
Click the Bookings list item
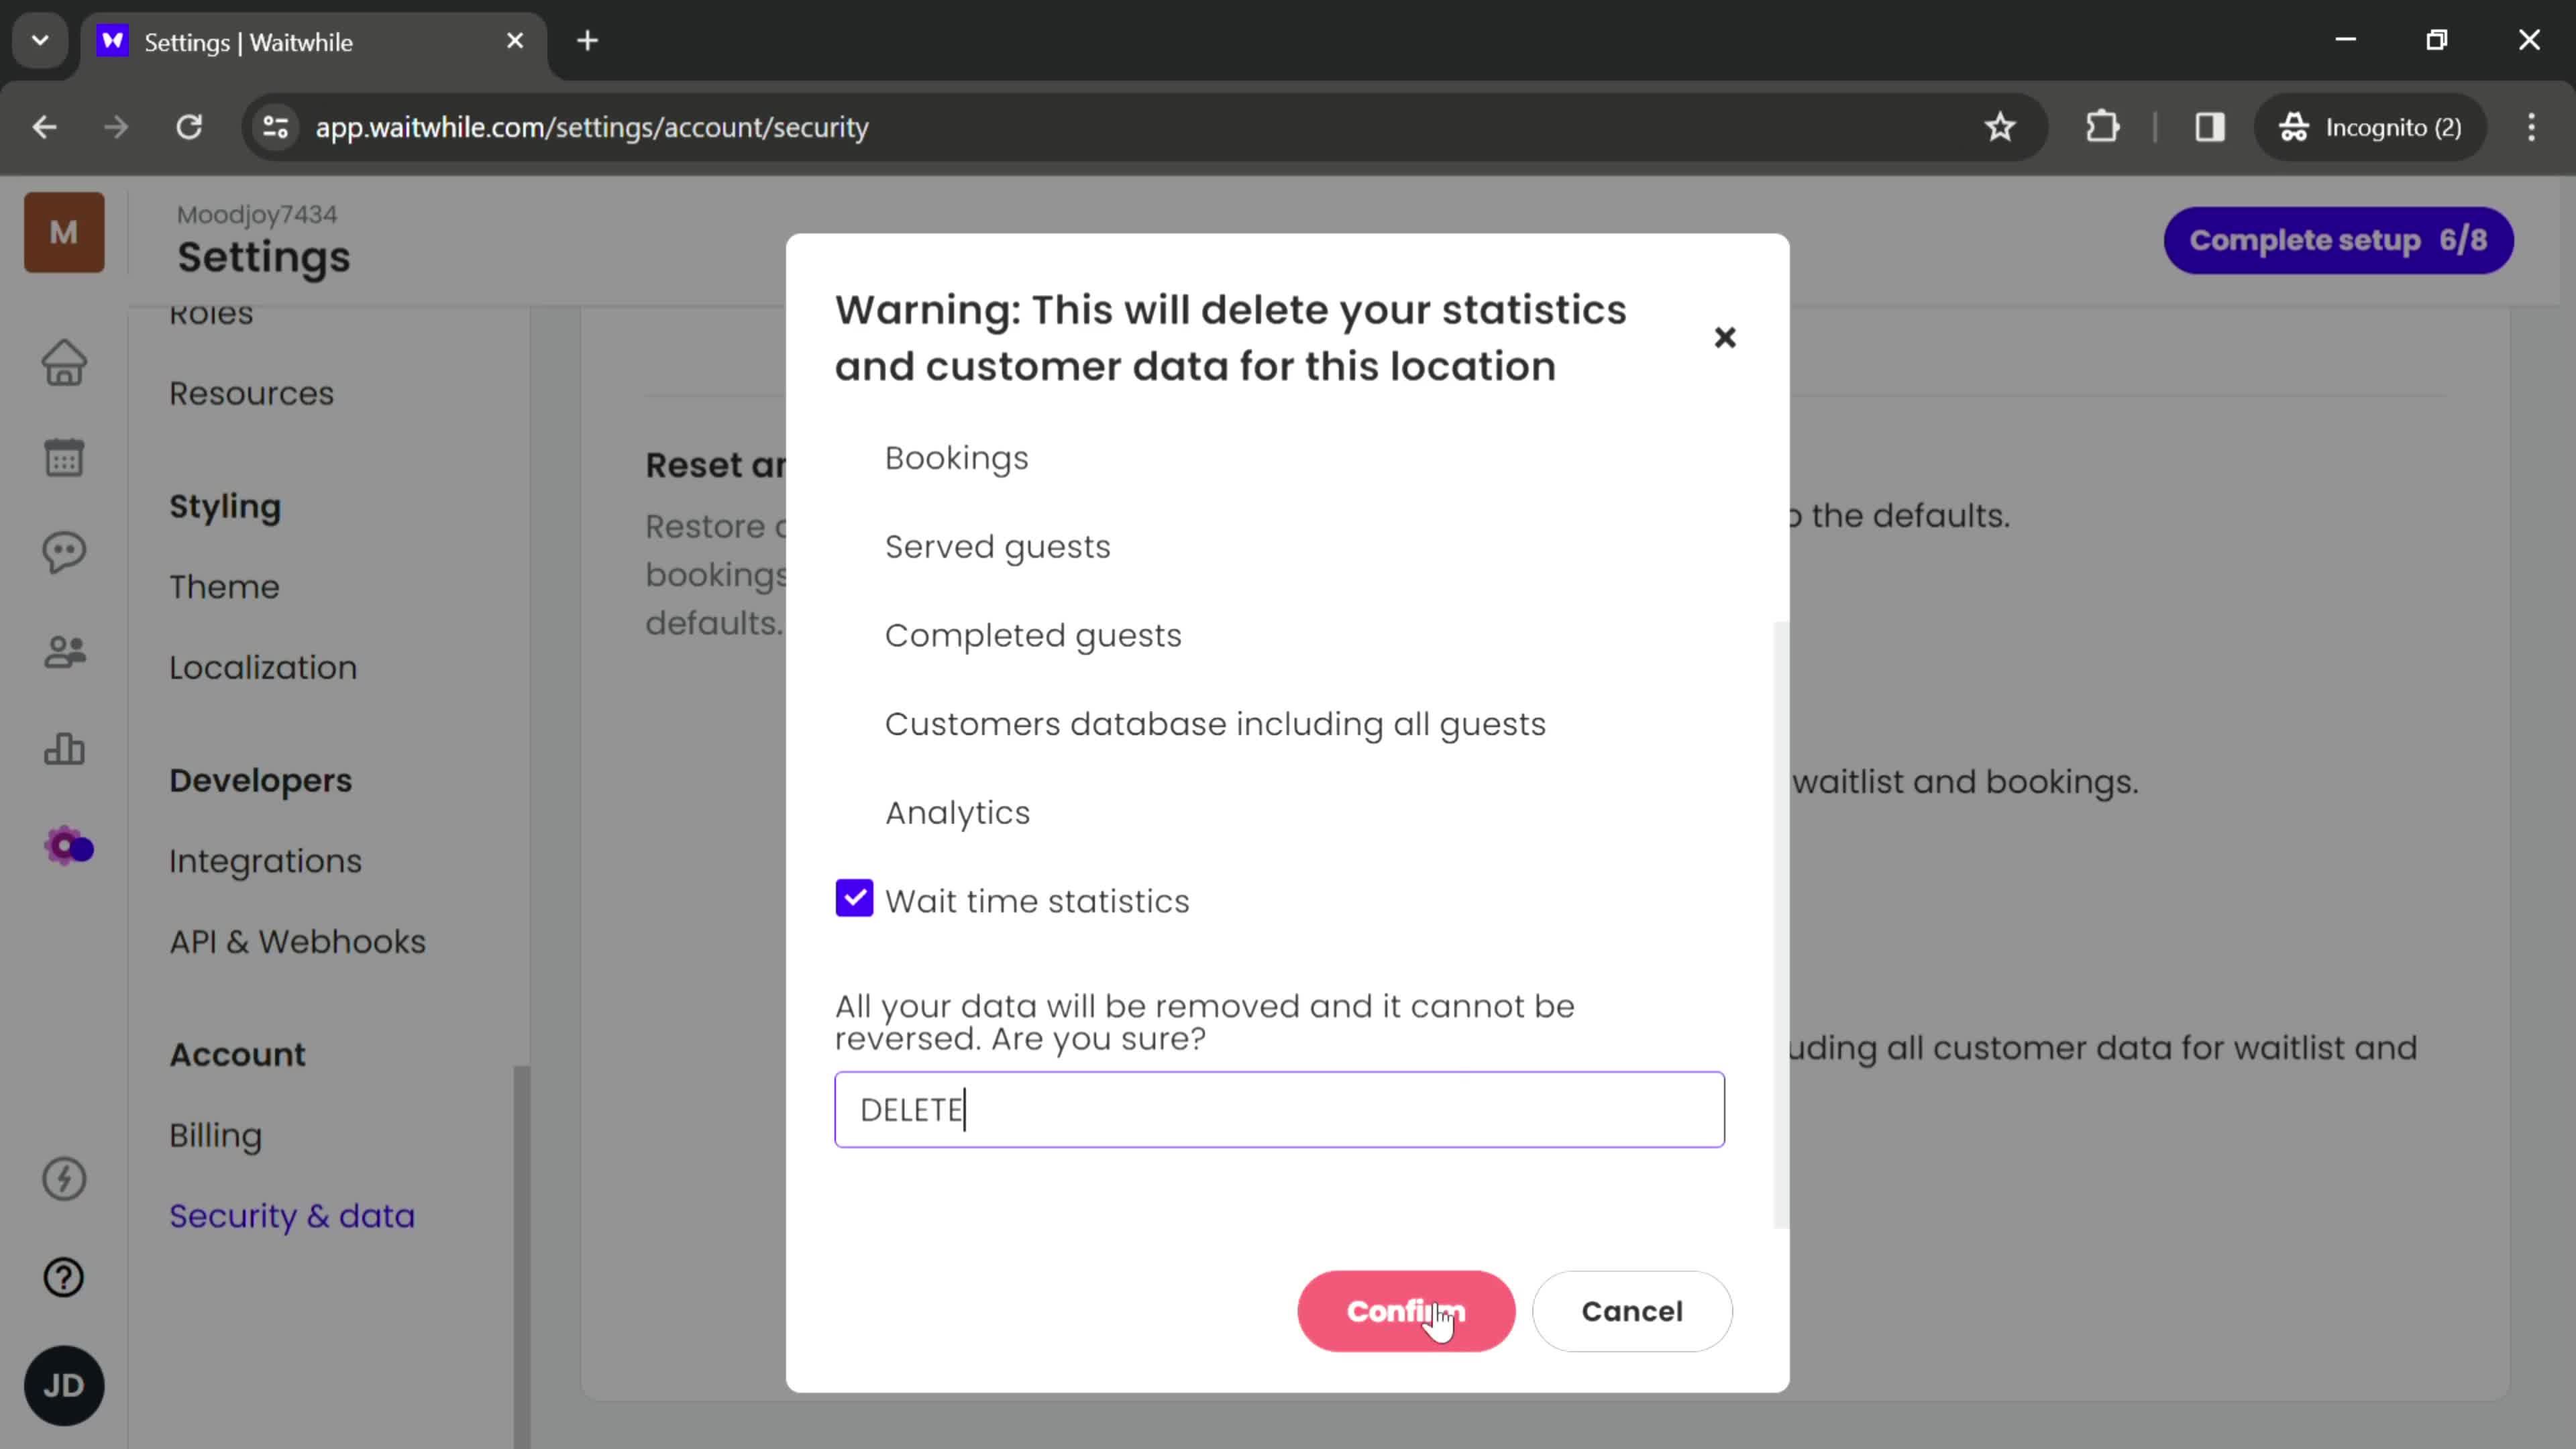[956, 458]
